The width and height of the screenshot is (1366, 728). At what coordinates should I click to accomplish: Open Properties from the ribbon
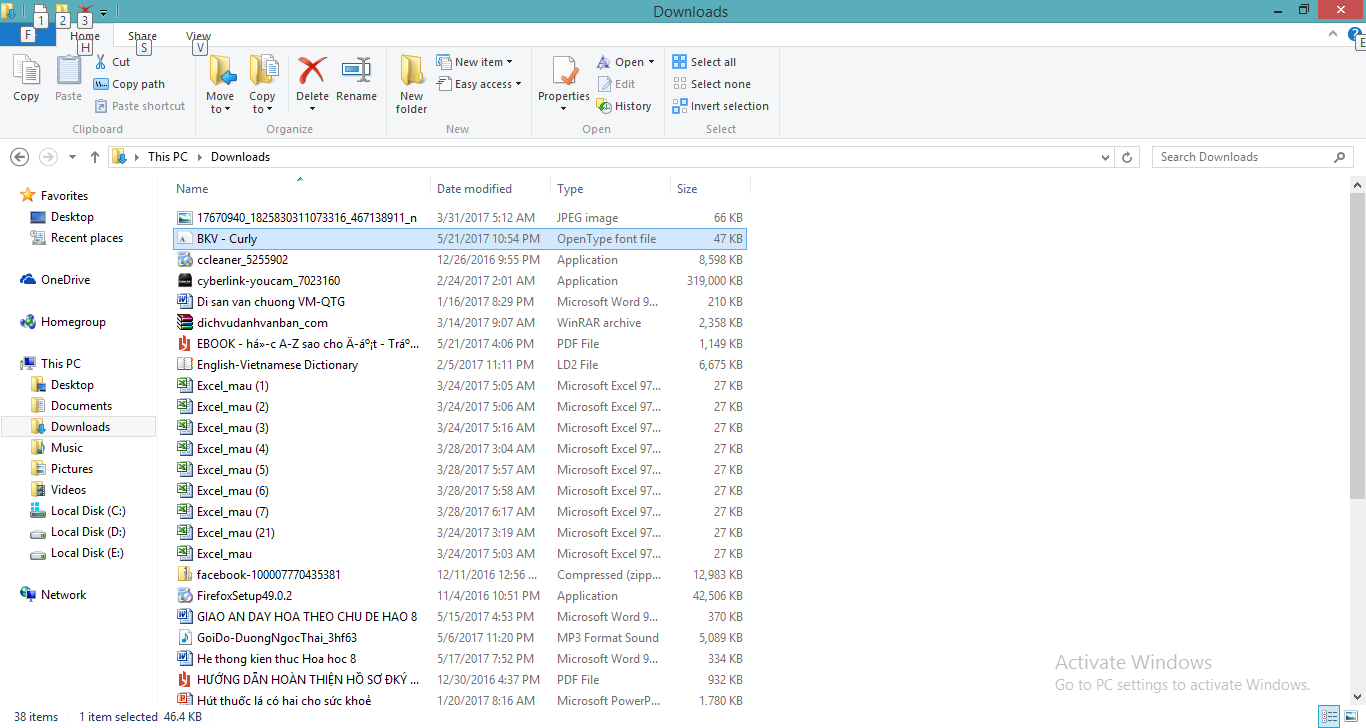click(x=564, y=72)
